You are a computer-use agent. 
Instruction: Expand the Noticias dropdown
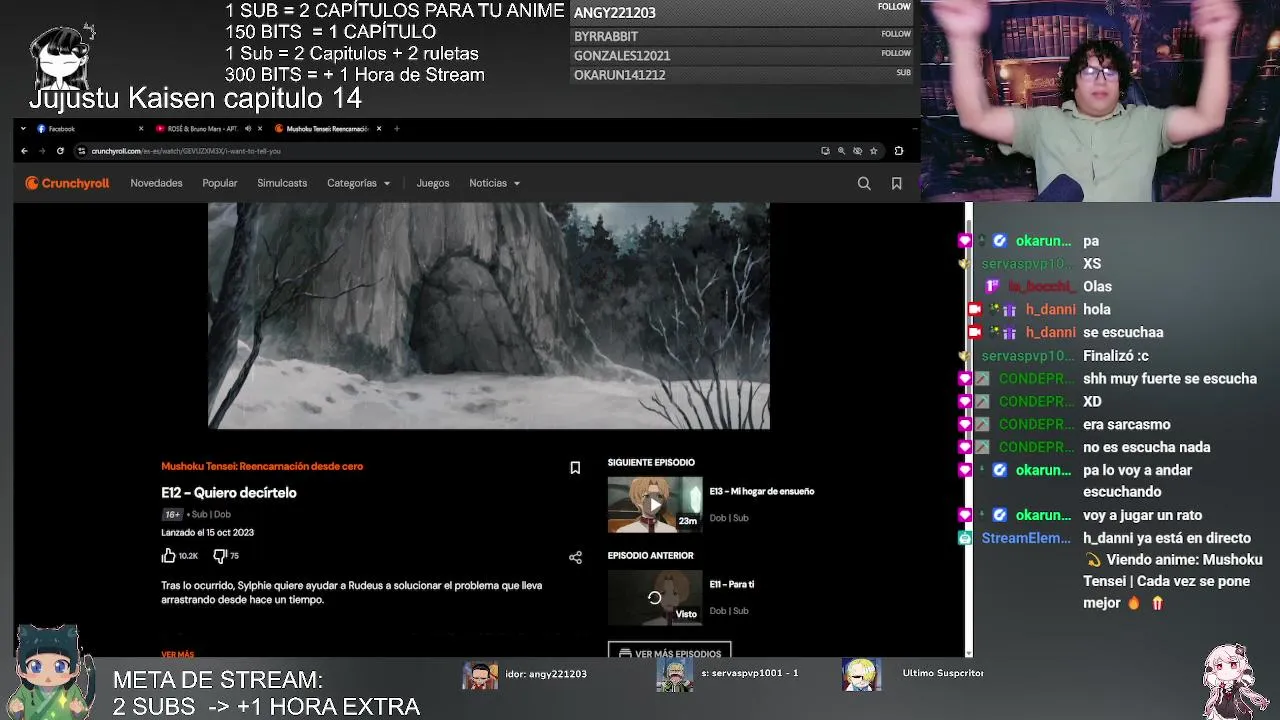pos(494,183)
